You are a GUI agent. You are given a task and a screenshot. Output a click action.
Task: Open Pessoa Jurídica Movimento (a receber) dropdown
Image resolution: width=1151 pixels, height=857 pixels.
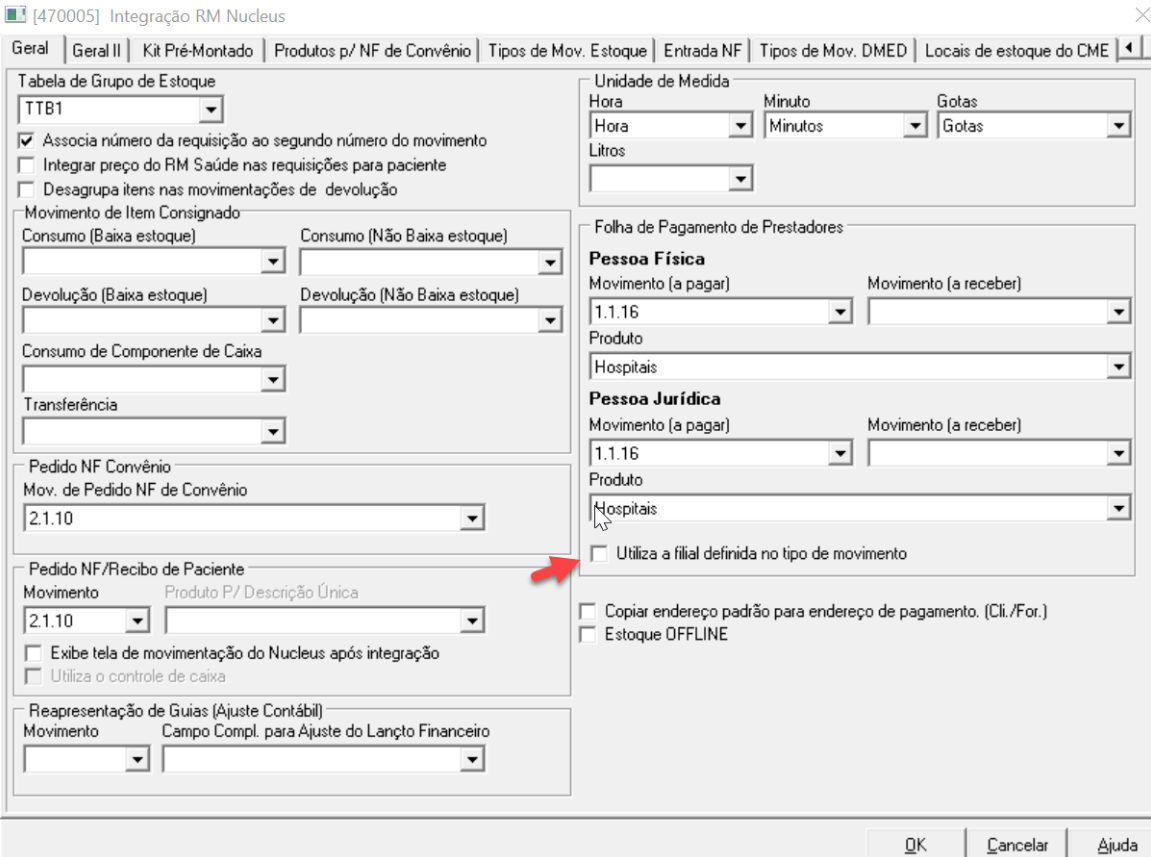click(x=1118, y=454)
